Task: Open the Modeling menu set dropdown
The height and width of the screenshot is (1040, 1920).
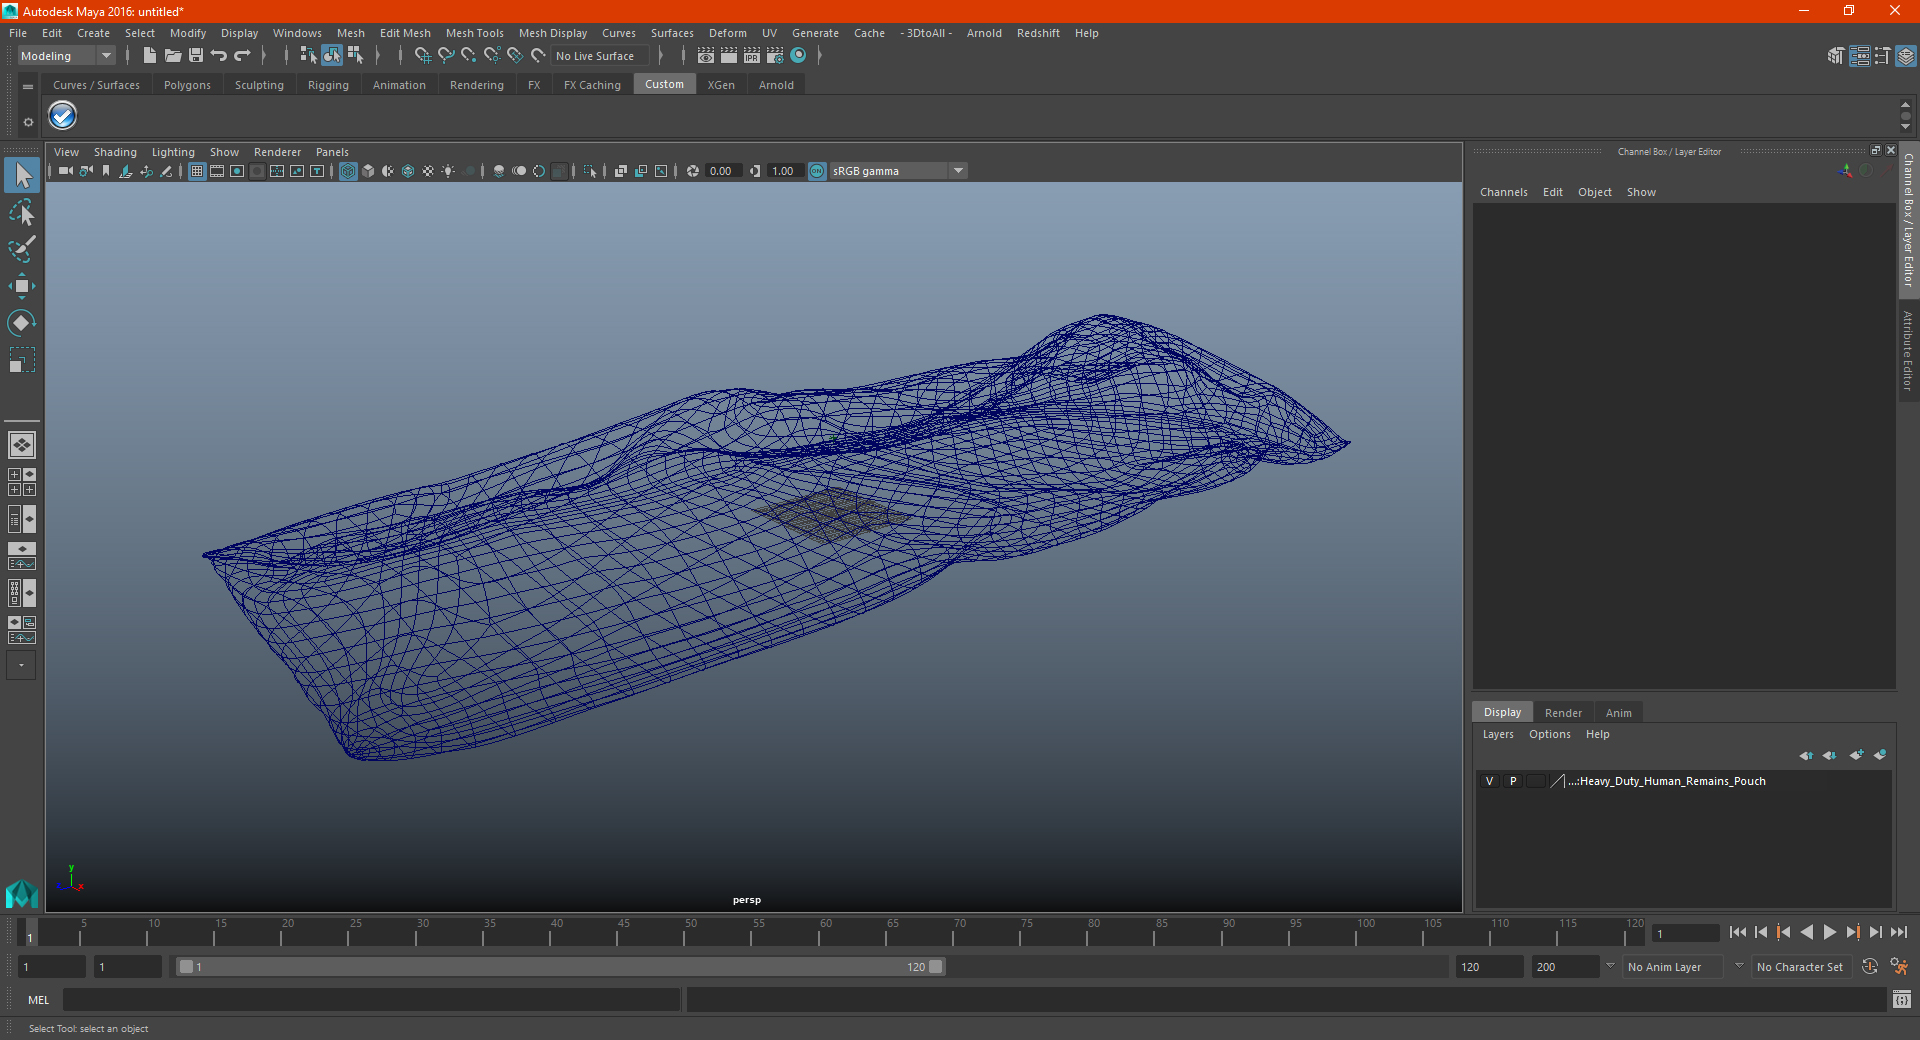Action: click(x=66, y=56)
